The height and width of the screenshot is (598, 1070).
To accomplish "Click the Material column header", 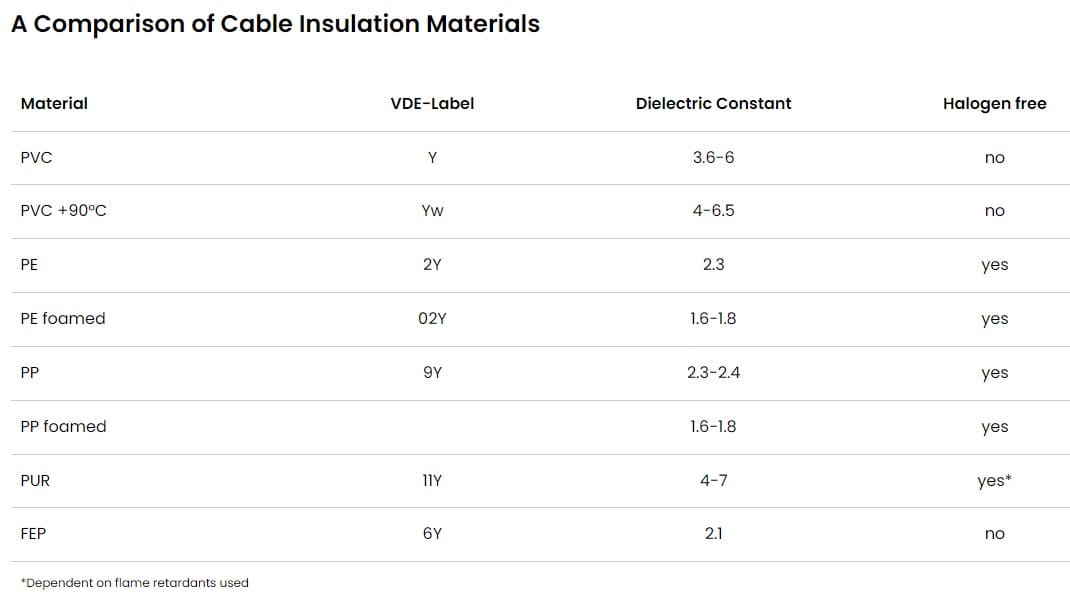I will tap(54, 103).
